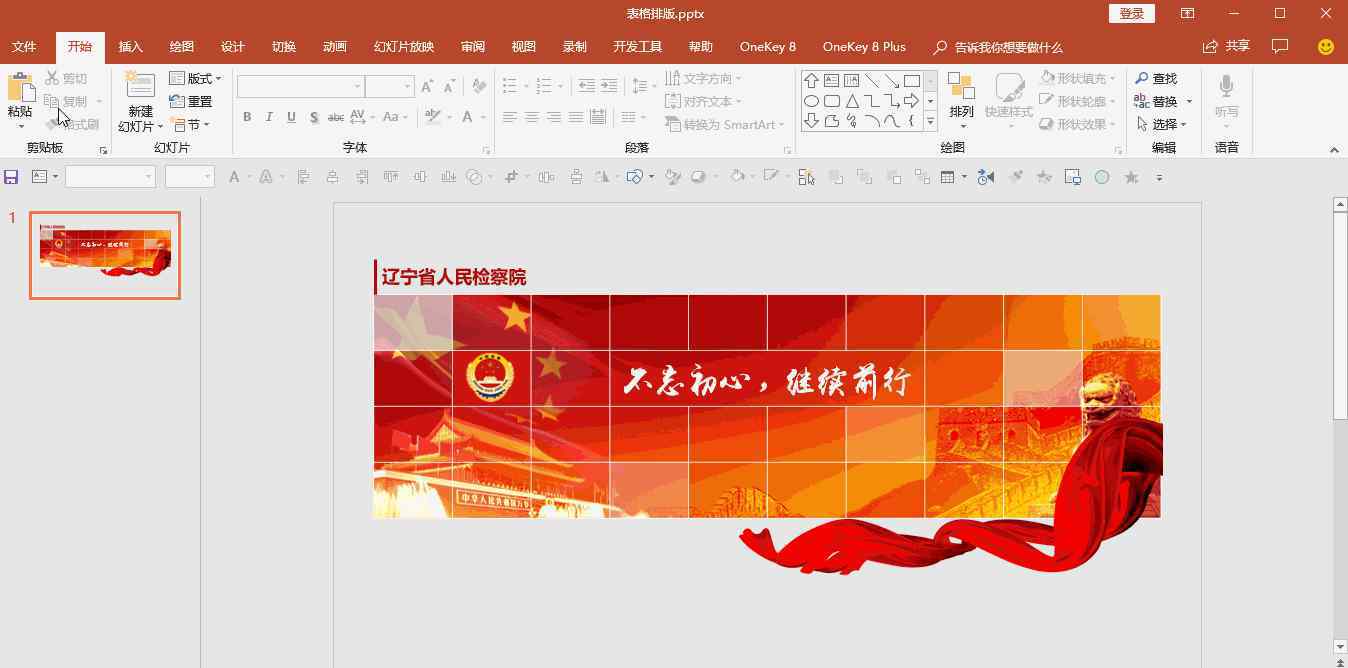Image resolution: width=1348 pixels, height=668 pixels.
Task: Select the triangle shape in shapes gallery
Action: (x=852, y=101)
